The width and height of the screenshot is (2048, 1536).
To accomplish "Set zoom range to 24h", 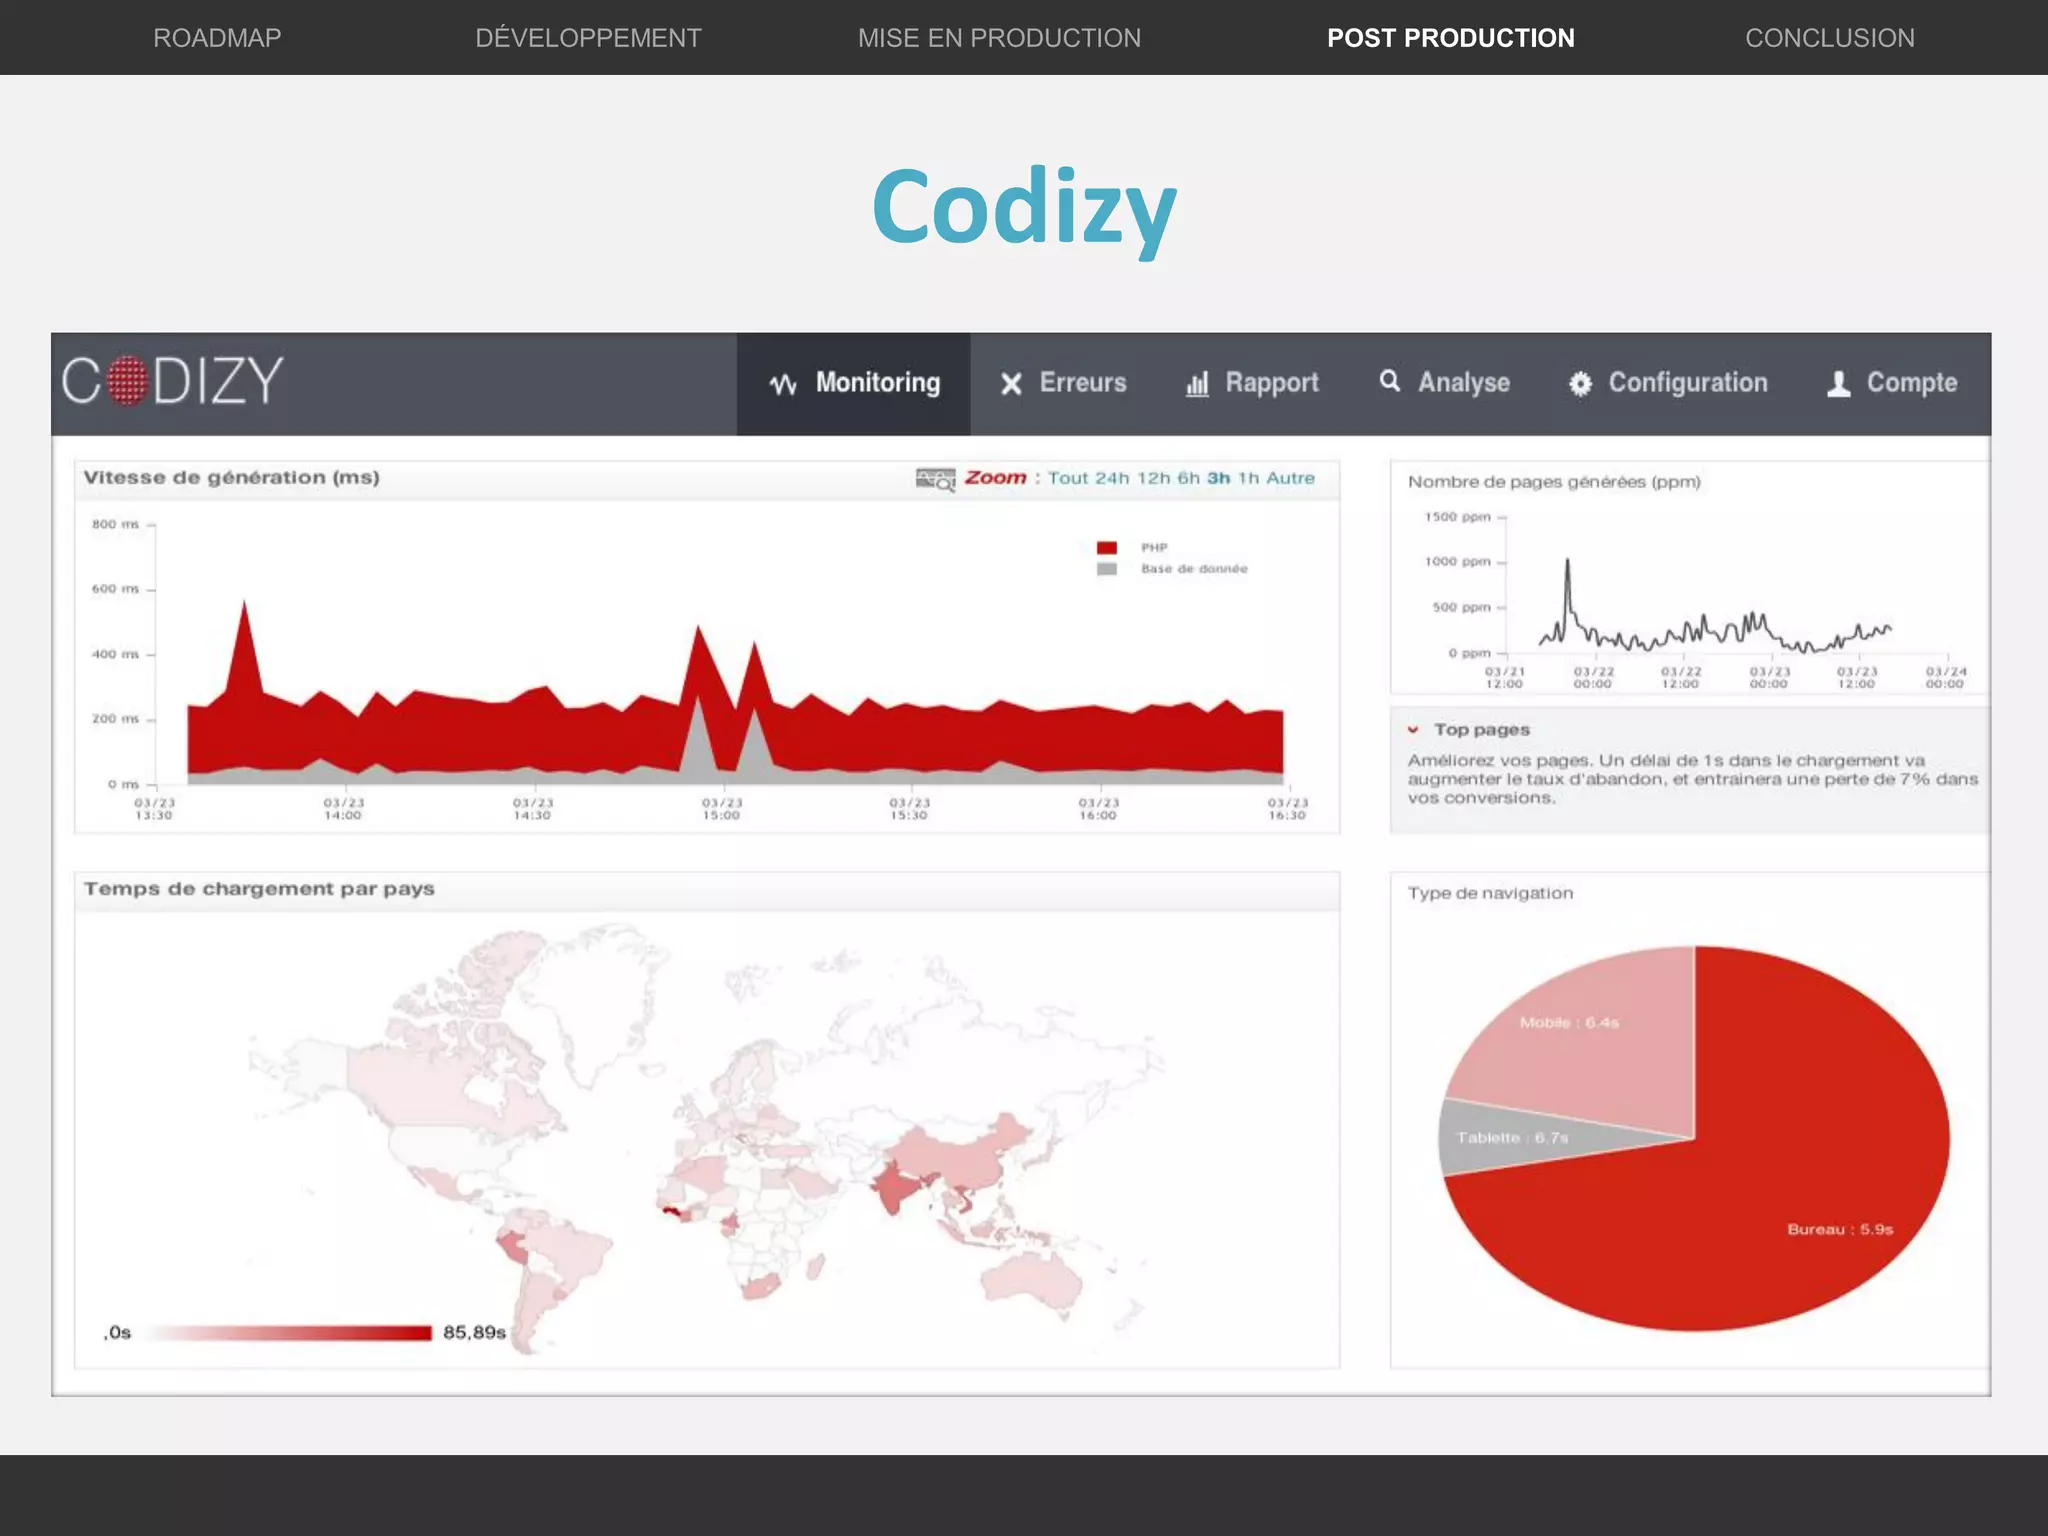I will (x=1111, y=478).
